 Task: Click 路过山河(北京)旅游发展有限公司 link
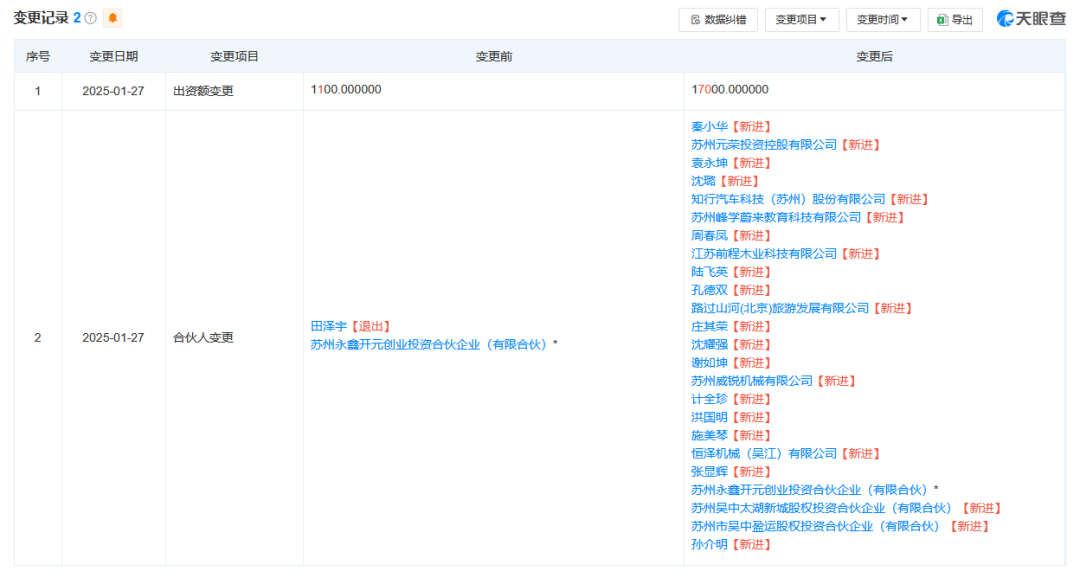tap(780, 308)
